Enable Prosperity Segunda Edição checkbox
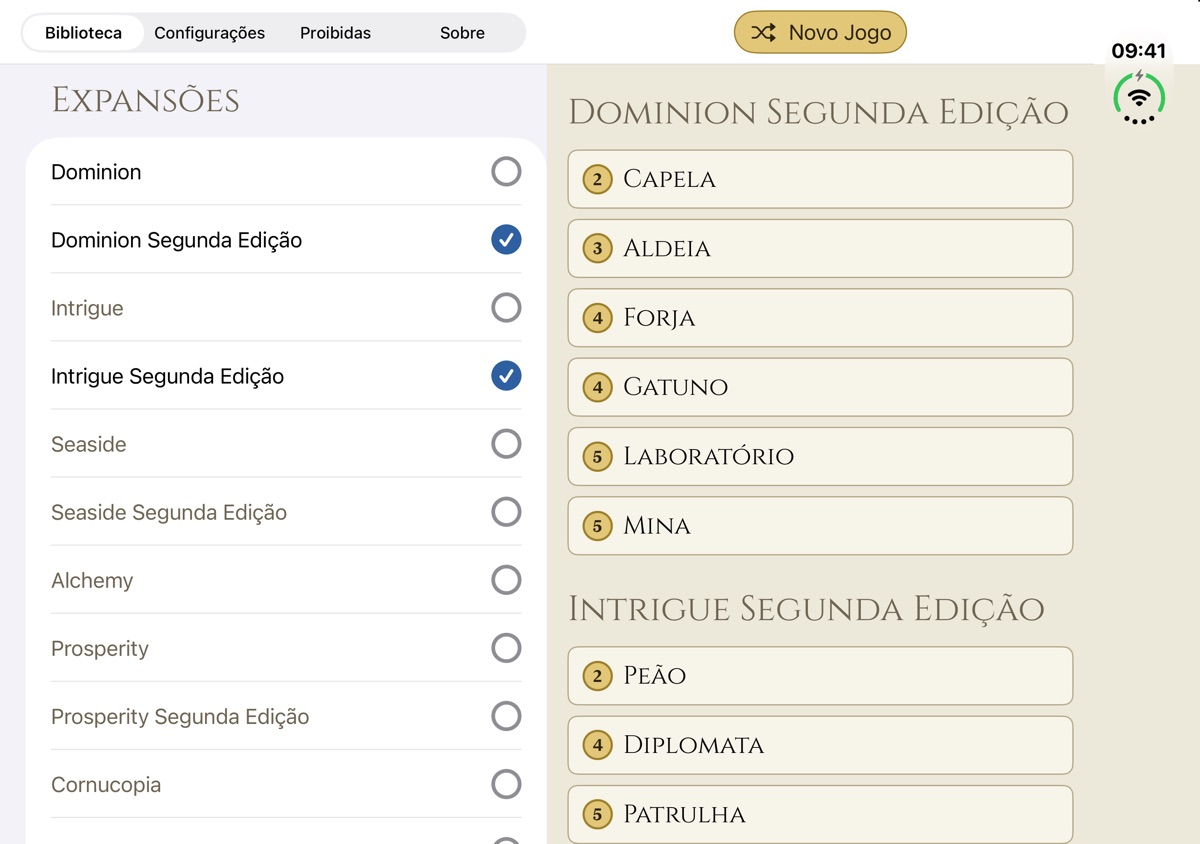Image resolution: width=1200 pixels, height=844 pixels. pos(506,716)
